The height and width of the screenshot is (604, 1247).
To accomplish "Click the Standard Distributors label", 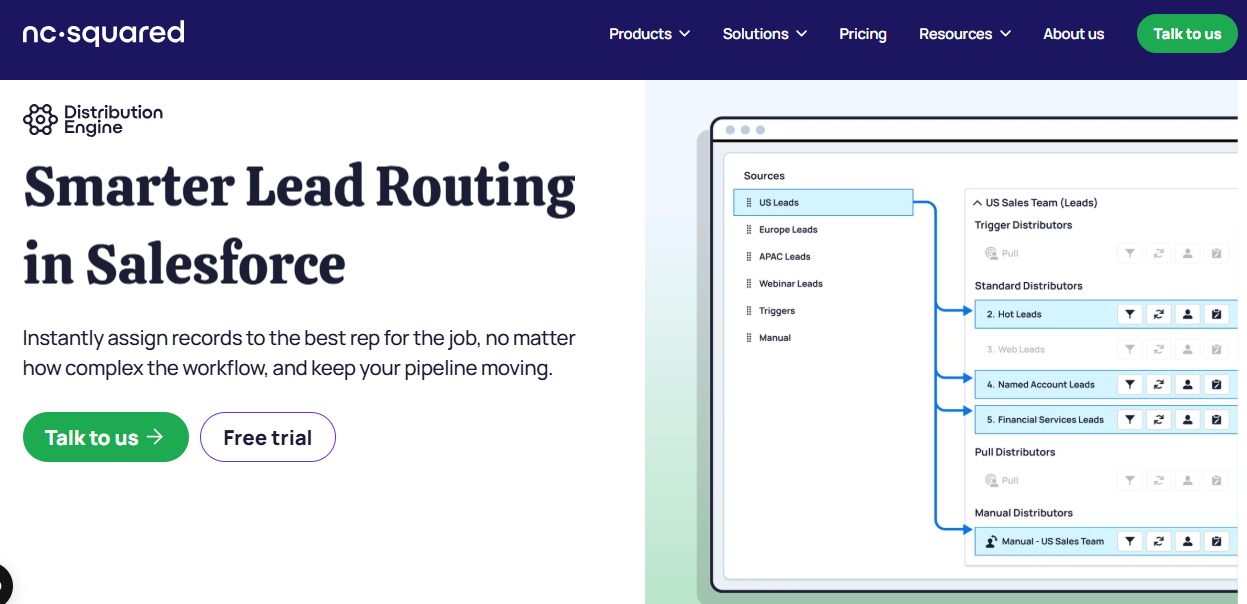I will [1029, 285].
